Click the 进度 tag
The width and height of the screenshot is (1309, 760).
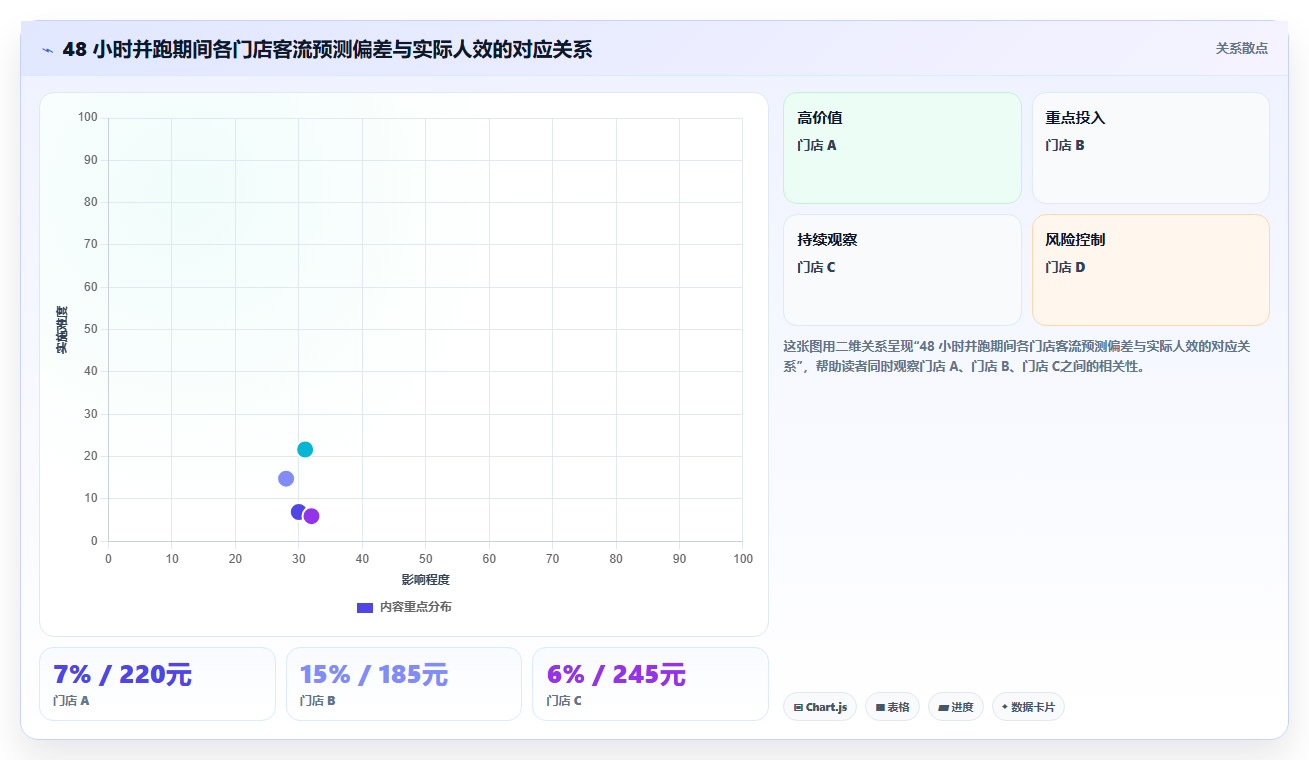tap(956, 707)
